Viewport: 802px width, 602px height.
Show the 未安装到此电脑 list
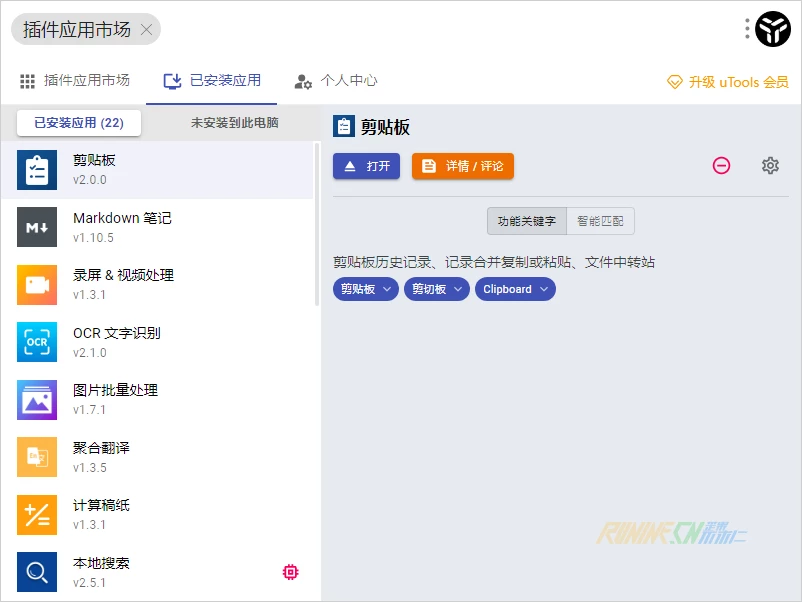pos(234,123)
